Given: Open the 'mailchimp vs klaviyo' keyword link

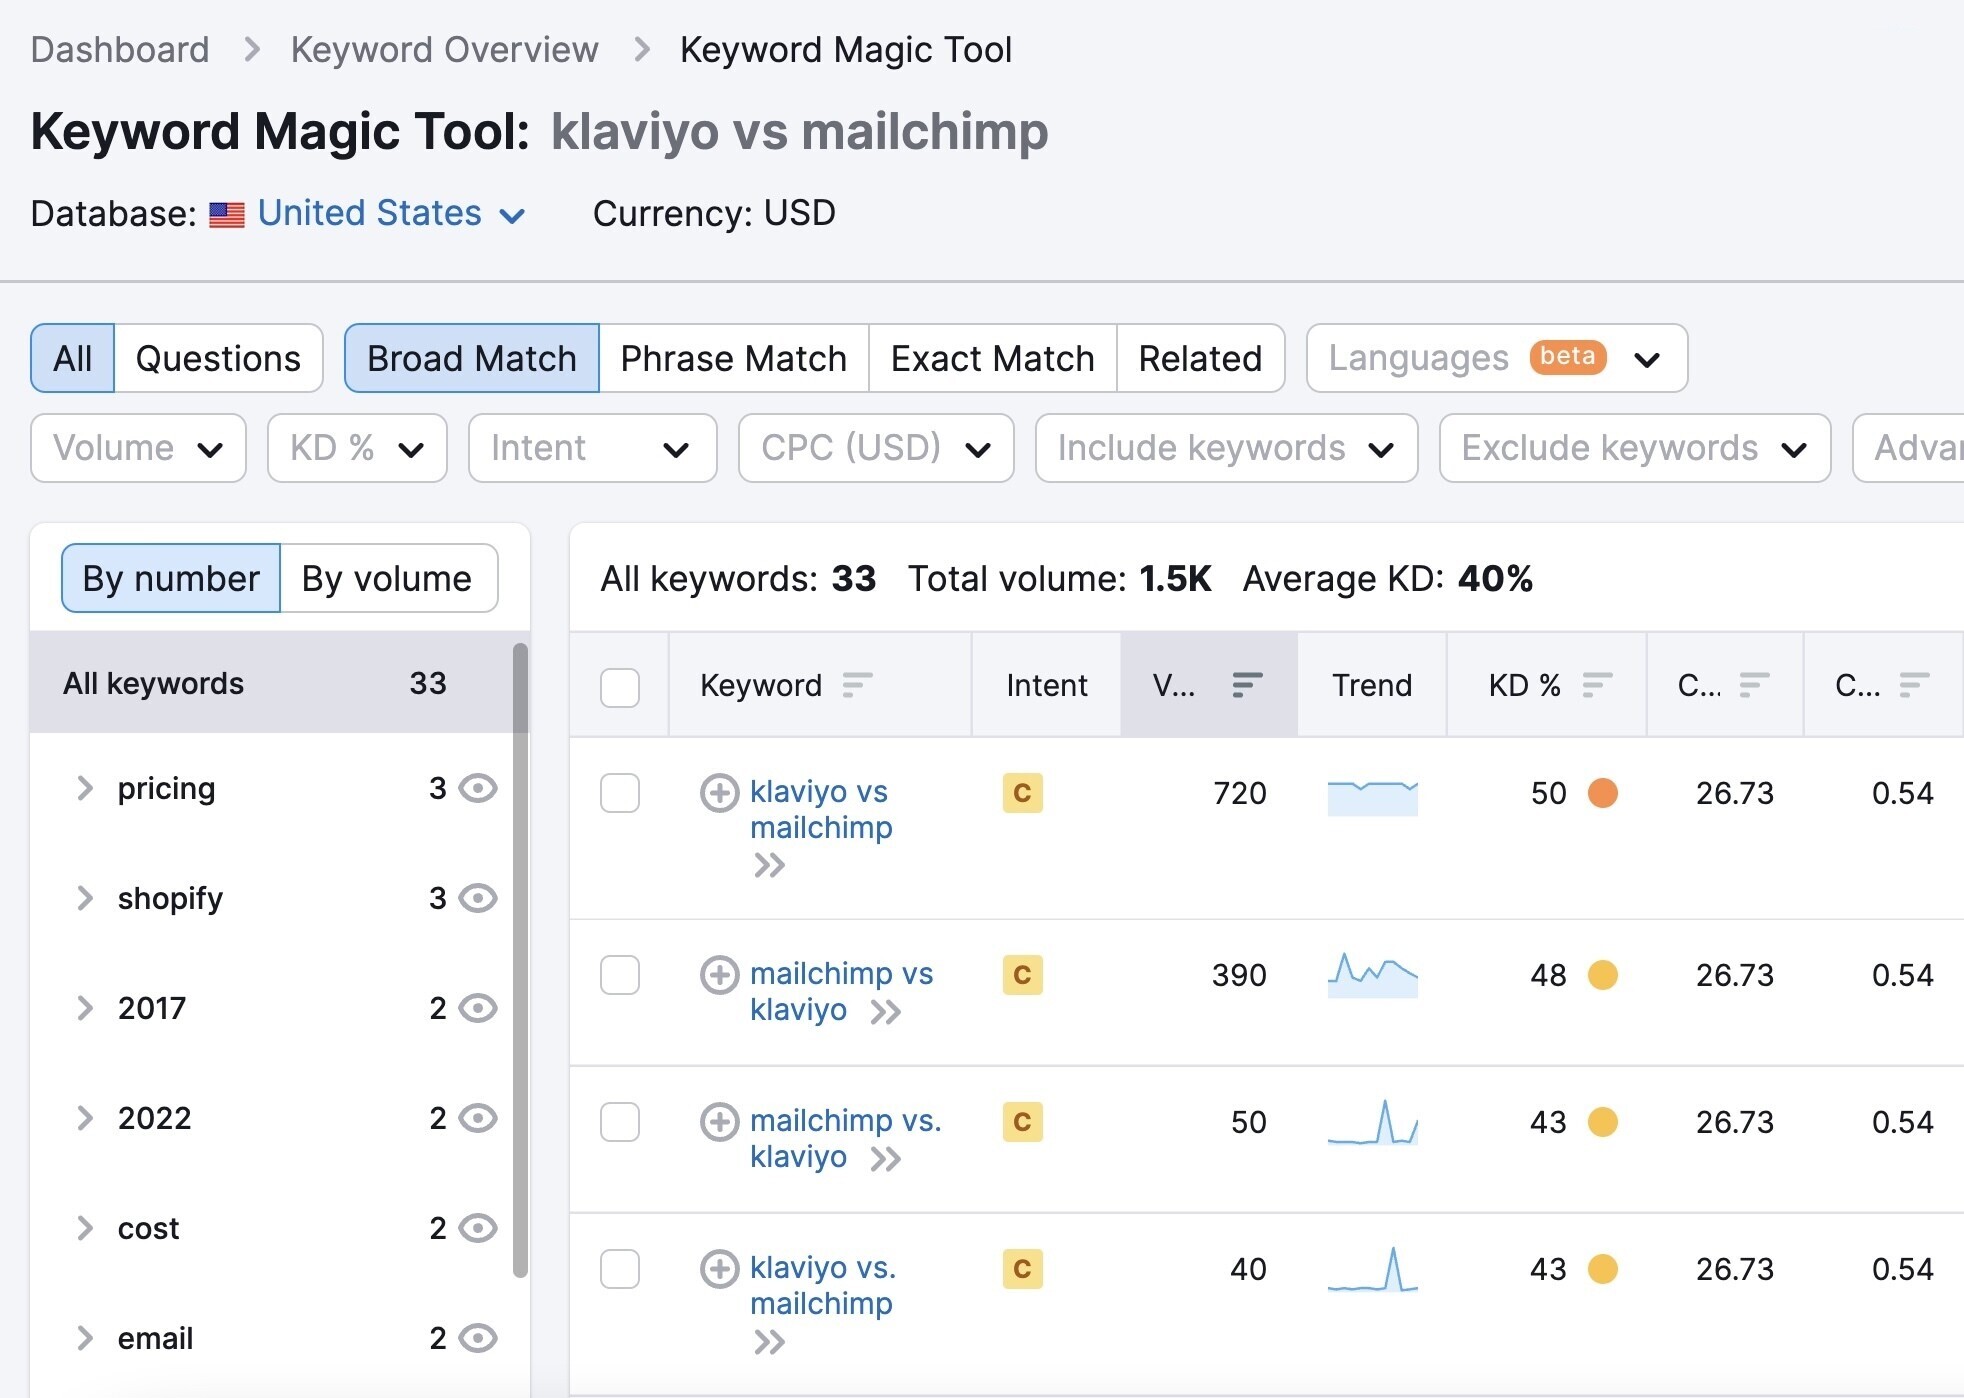Looking at the screenshot, I should click(x=841, y=991).
